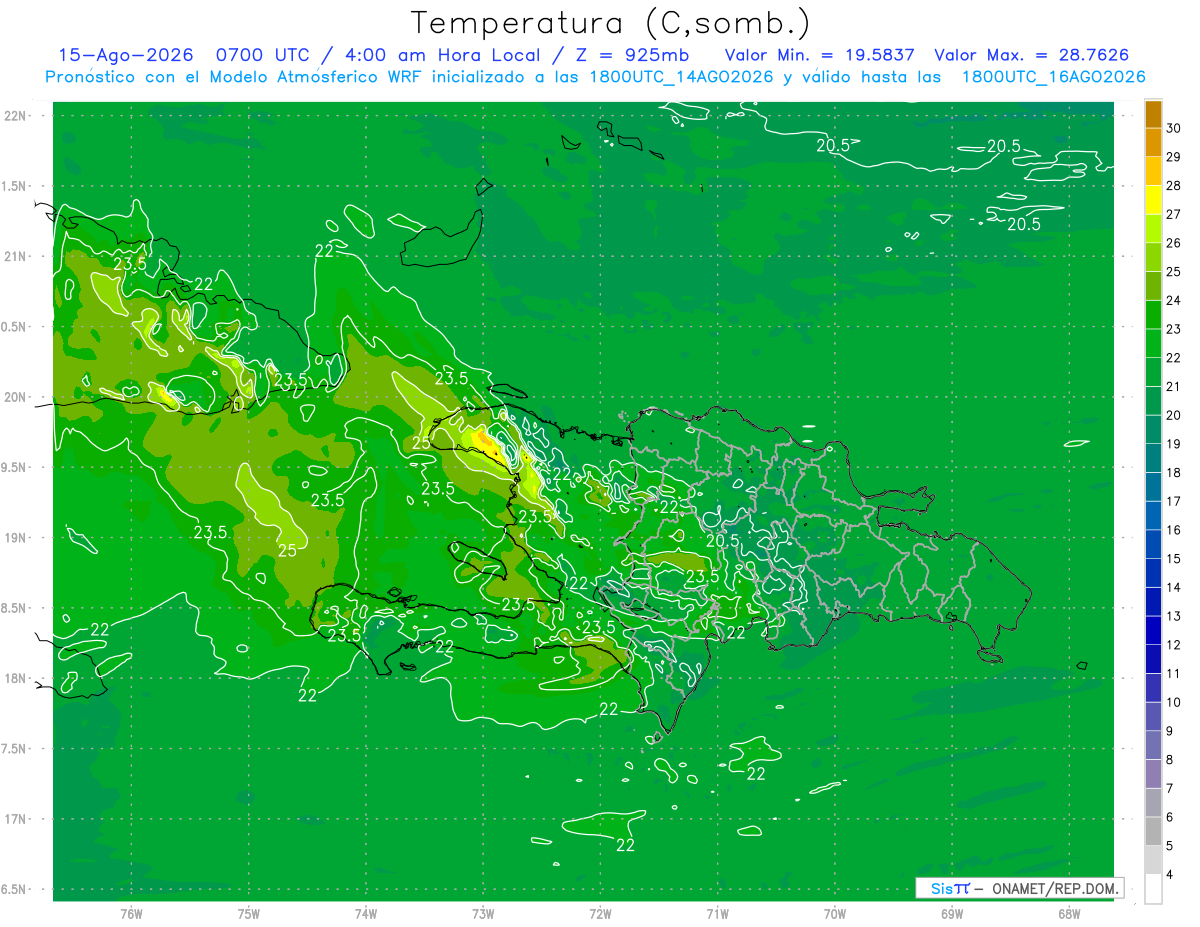The height and width of the screenshot is (927, 1200).
Task: Click the '19N' latitude axis label
Action: point(17,537)
